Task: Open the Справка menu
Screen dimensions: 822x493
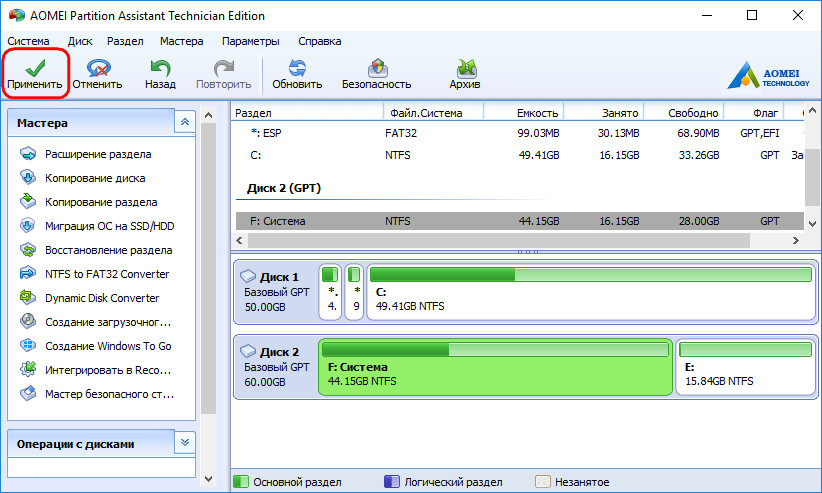Action: [x=320, y=41]
